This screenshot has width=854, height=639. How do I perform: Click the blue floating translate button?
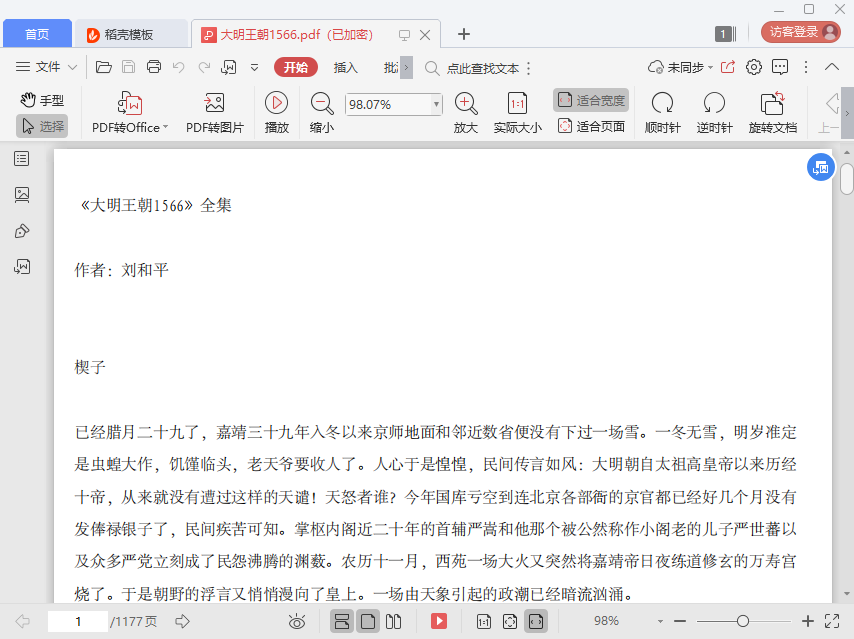point(821,168)
